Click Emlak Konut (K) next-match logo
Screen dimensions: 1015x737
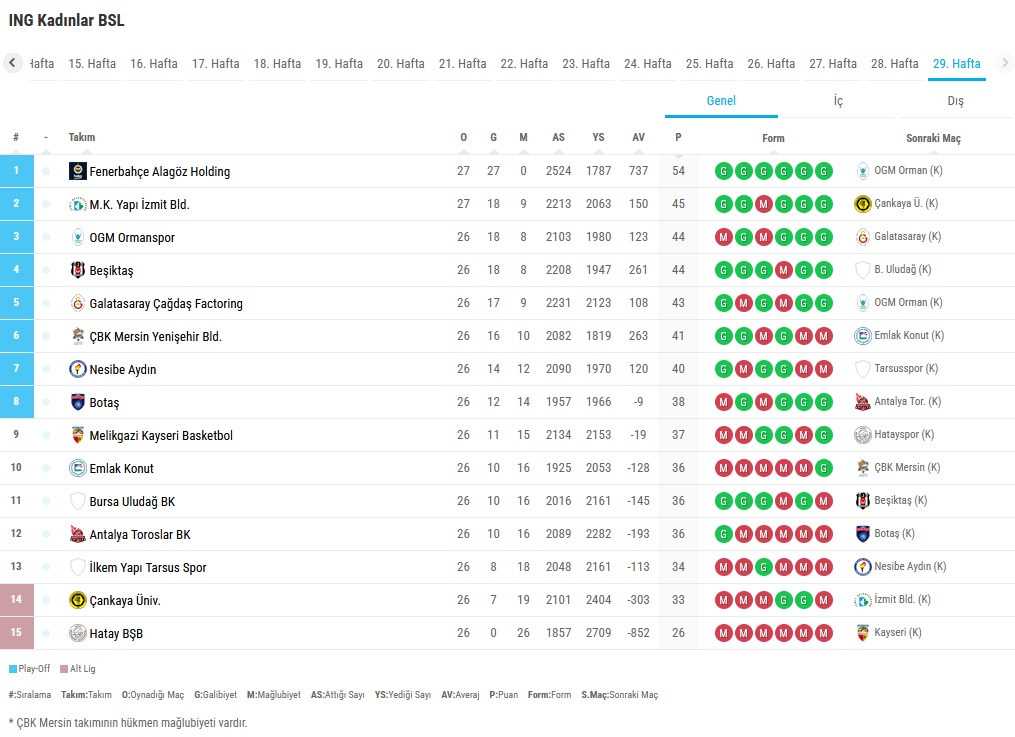(862, 336)
